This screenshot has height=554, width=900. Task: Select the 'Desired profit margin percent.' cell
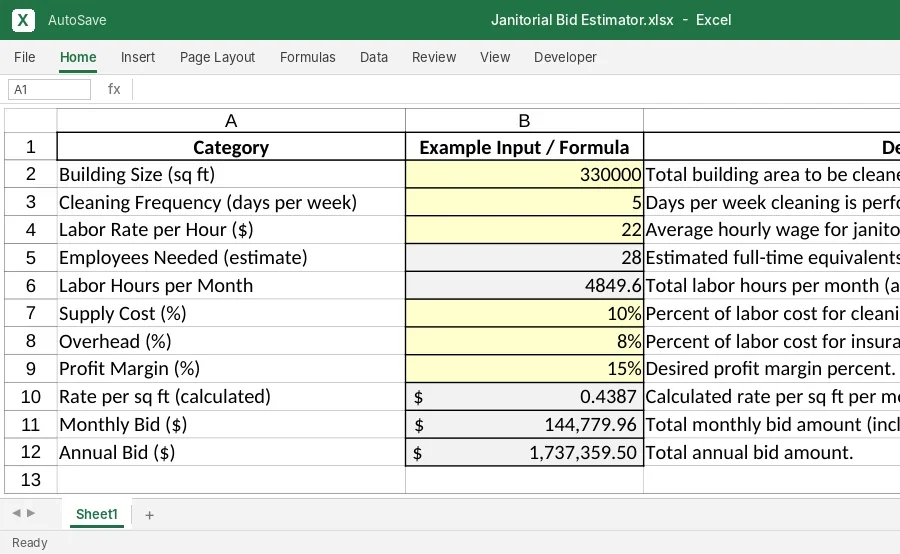(771, 369)
